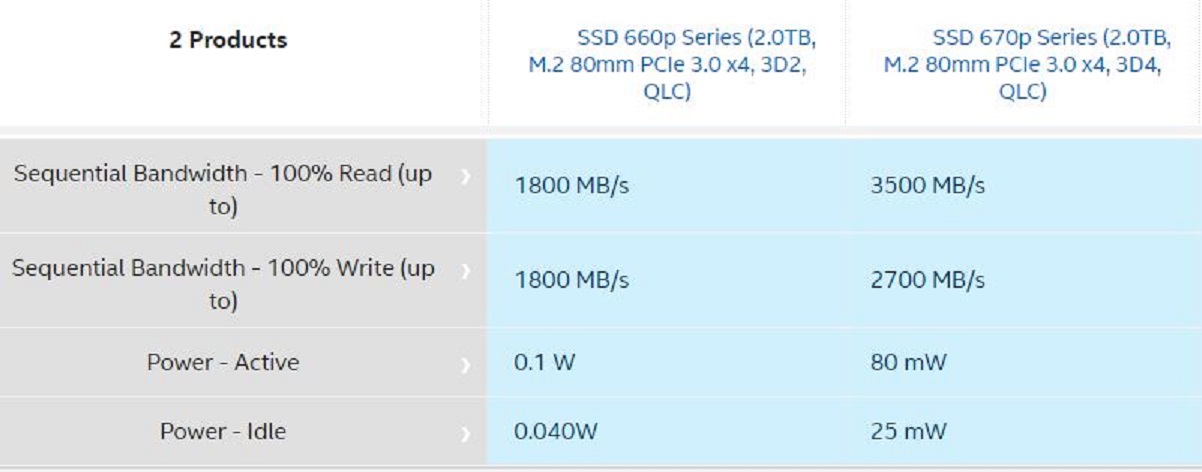Select the 80 mW active power value
Viewport: 1202px width, 472px height.
click(908, 362)
